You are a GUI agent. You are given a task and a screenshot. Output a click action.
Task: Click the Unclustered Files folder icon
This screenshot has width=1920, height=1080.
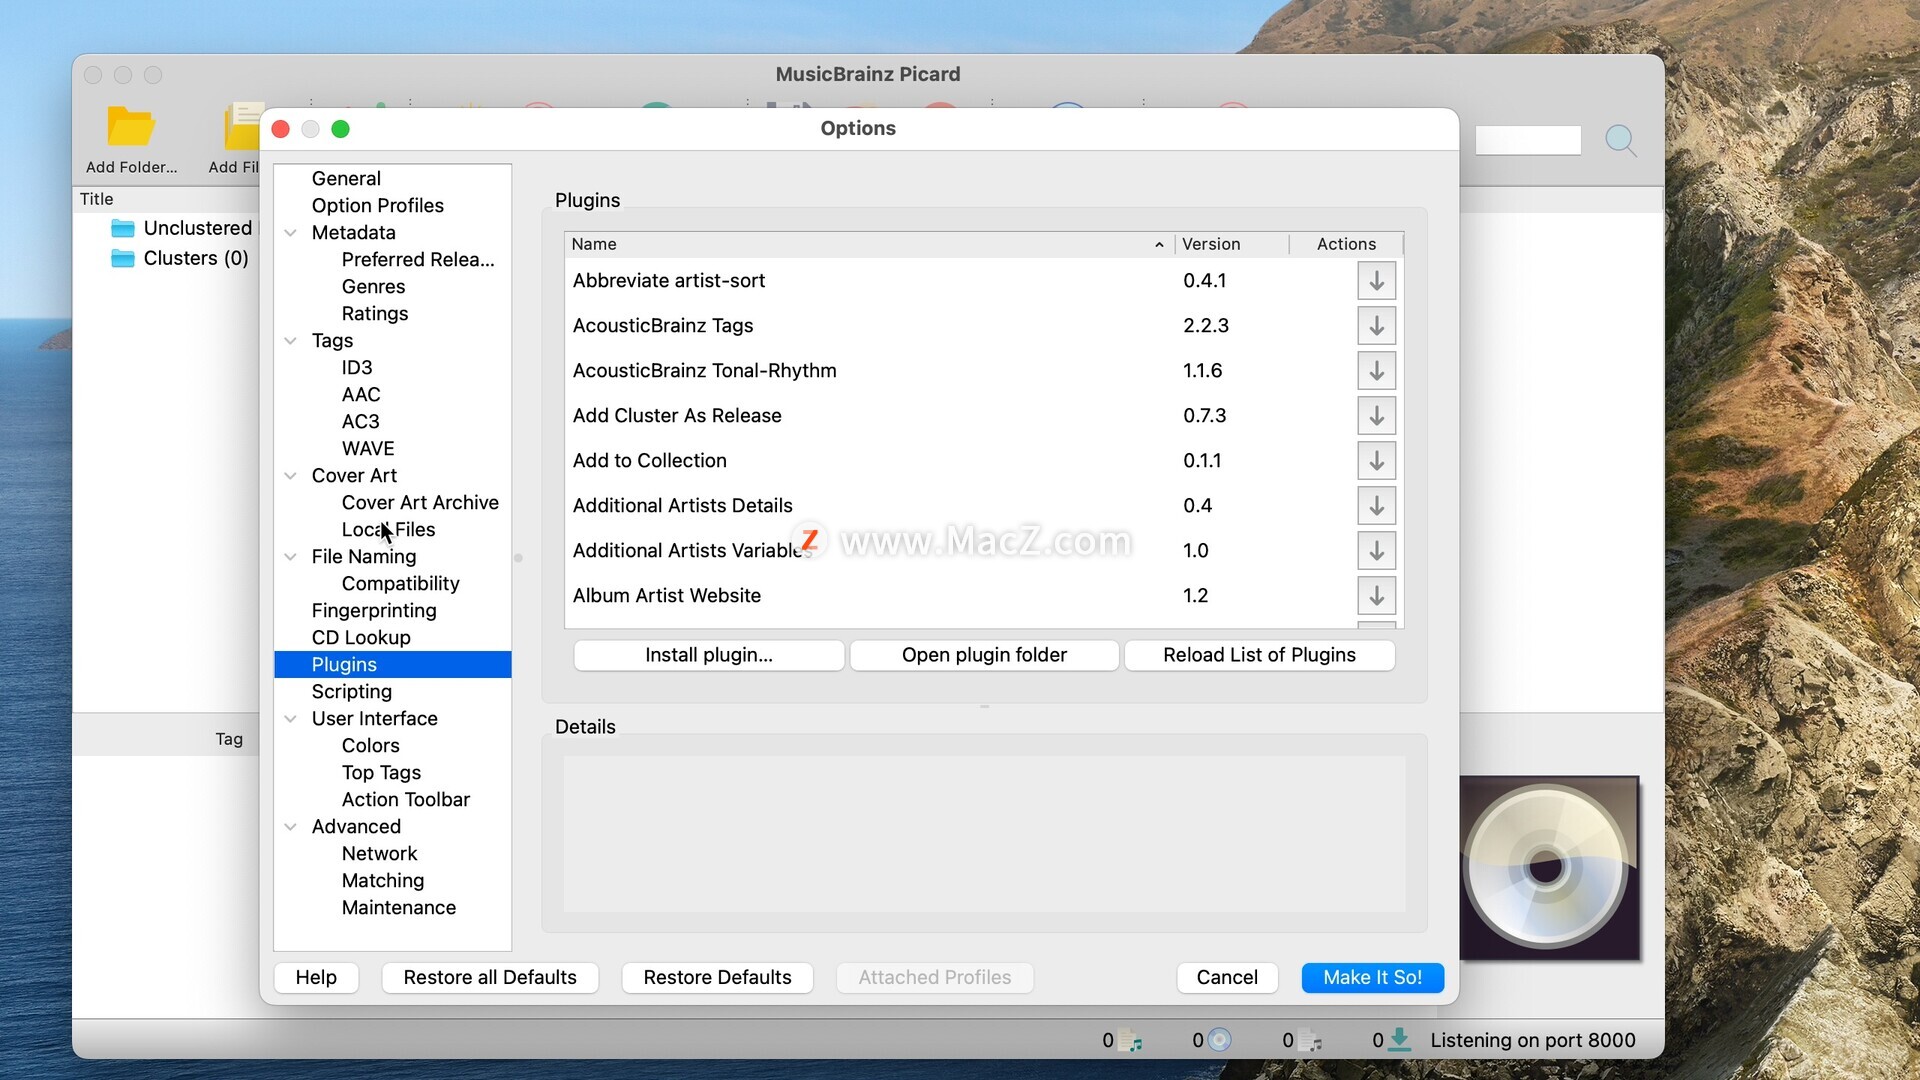123,228
